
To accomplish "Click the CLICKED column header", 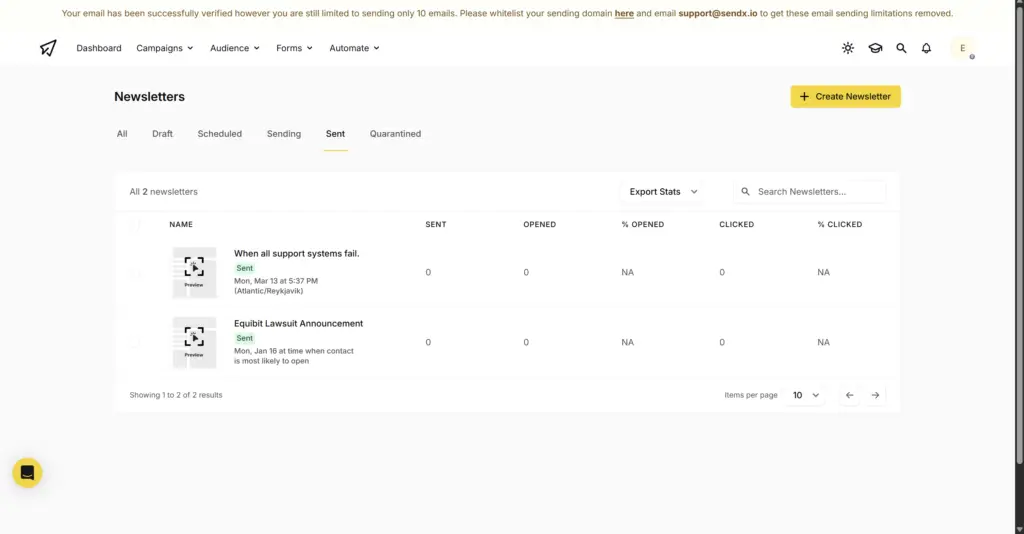I will (737, 225).
